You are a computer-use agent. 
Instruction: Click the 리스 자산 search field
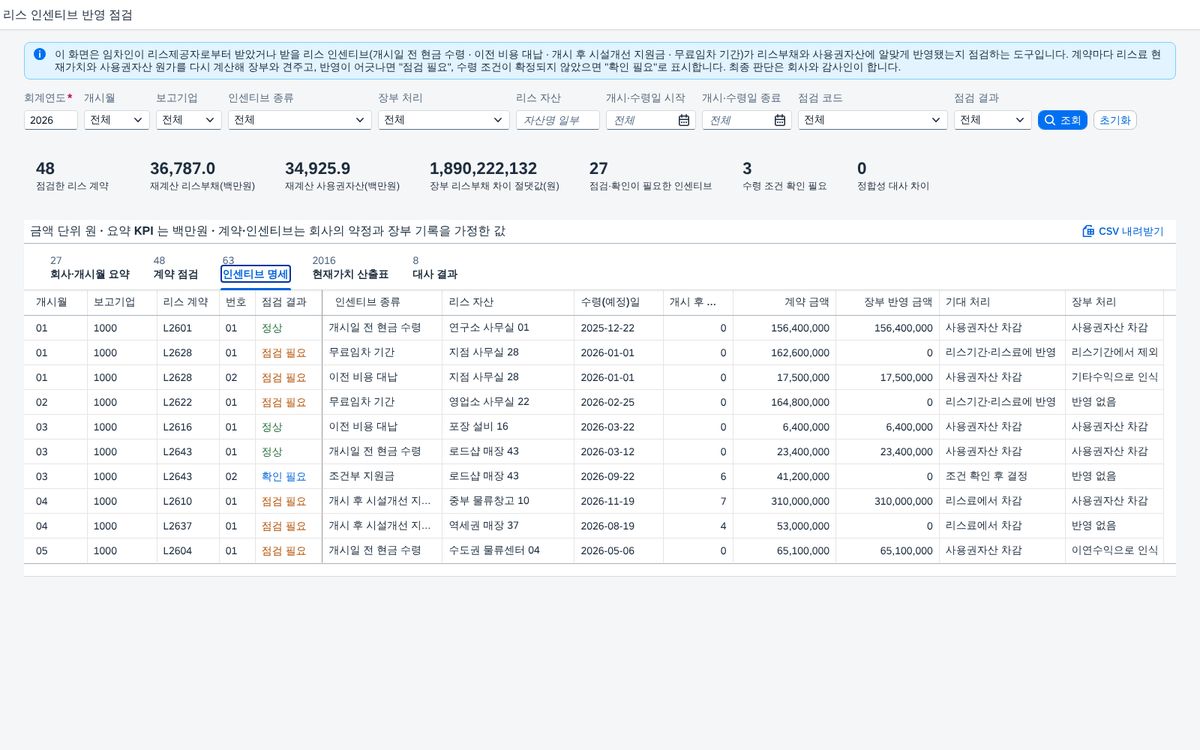(558, 120)
